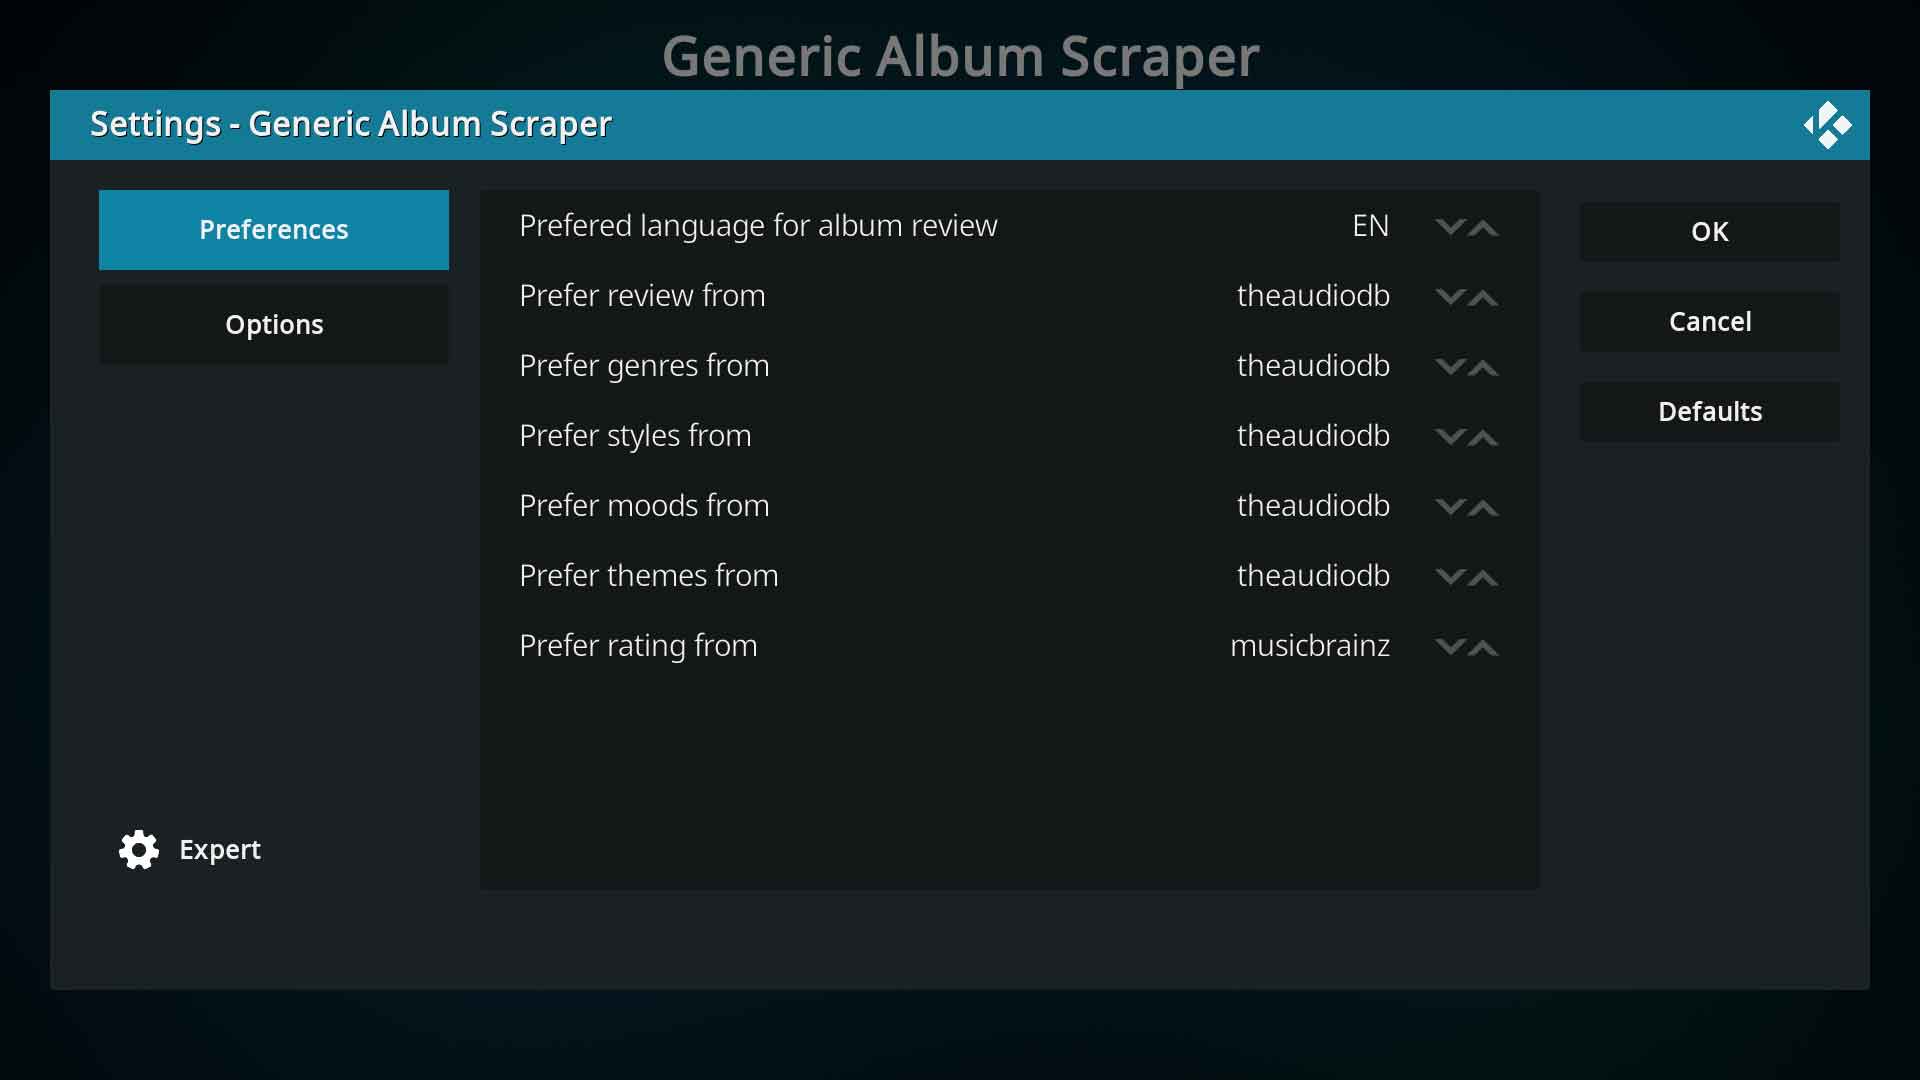Image resolution: width=1920 pixels, height=1080 pixels.
Task: Click the Kodi logo icon in header
Action: point(1828,124)
